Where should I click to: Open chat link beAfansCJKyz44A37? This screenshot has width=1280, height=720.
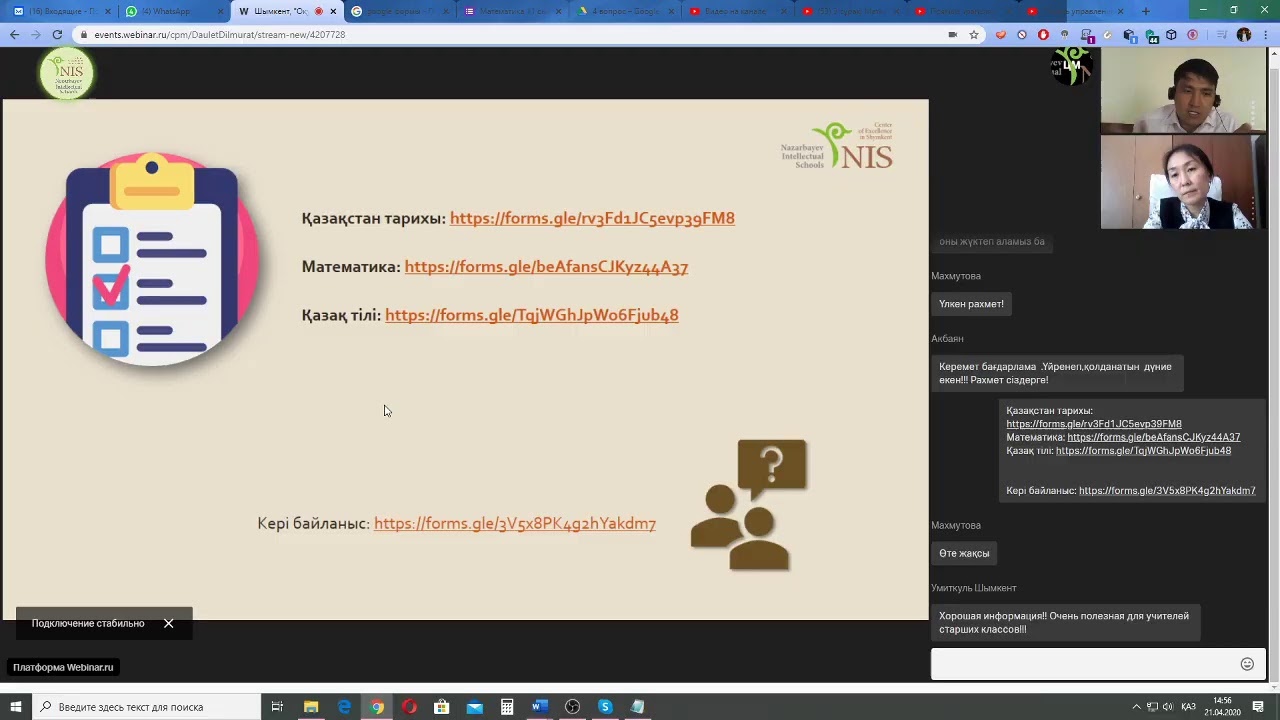[x=1154, y=437]
